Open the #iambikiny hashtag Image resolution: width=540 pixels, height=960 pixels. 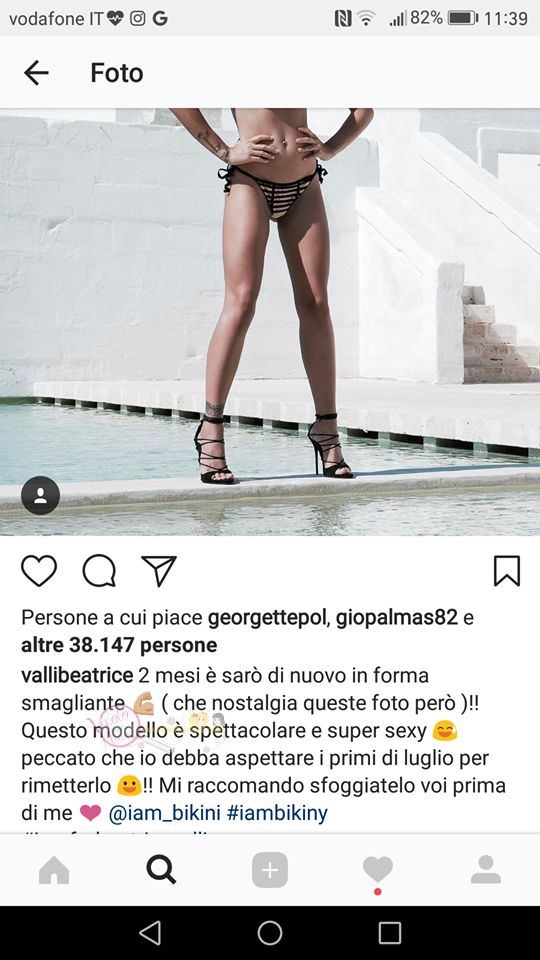click(277, 814)
